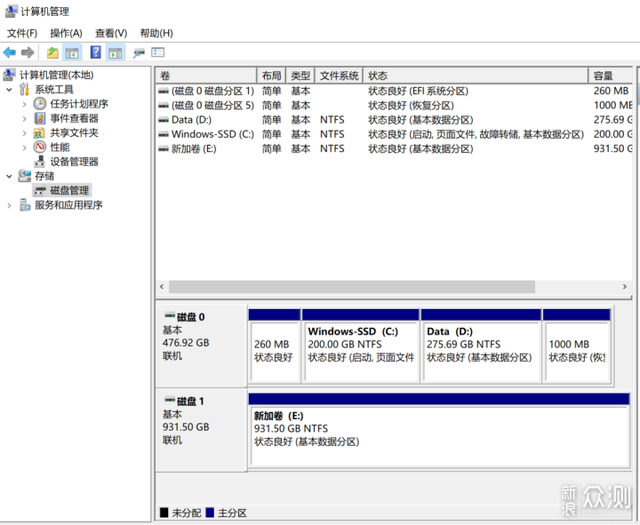Viewport: 640px width, 525px height.
Task: Select the 性能 icon in tree
Action: tap(40, 147)
